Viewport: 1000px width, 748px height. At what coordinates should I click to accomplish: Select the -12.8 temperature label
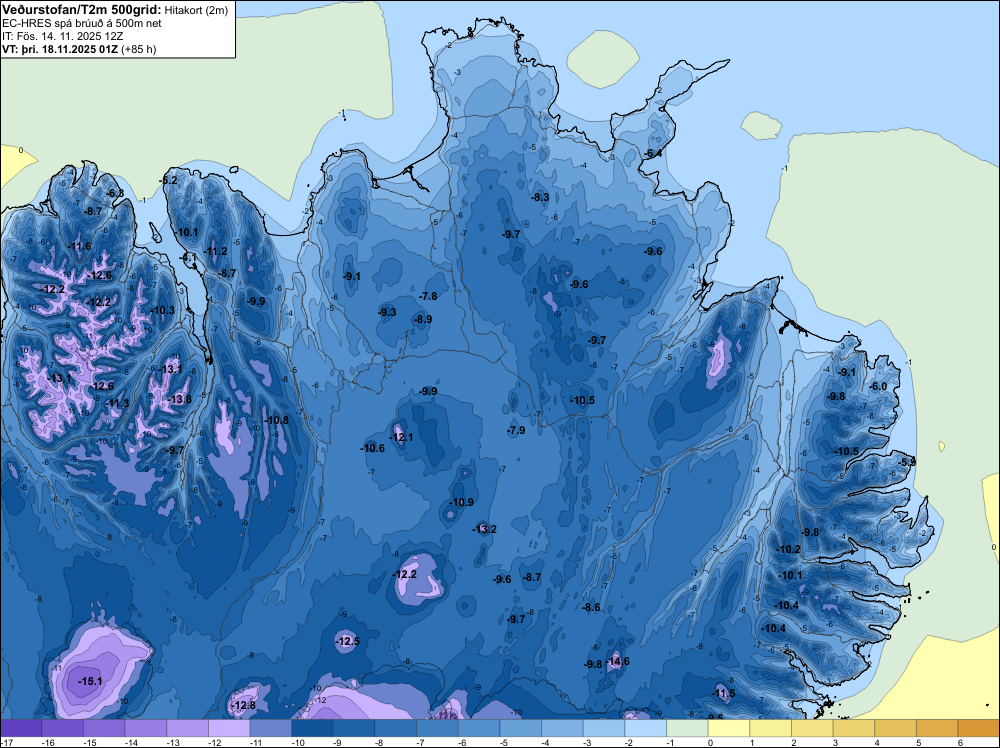[243, 705]
